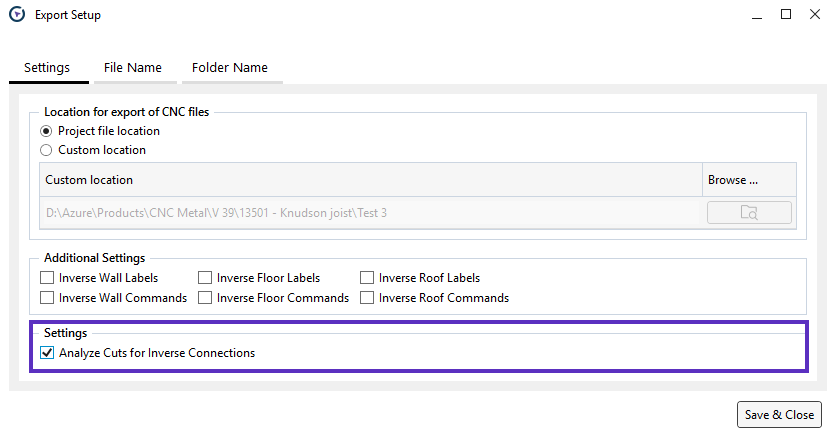Check Inverse Roof Labels

367,278
